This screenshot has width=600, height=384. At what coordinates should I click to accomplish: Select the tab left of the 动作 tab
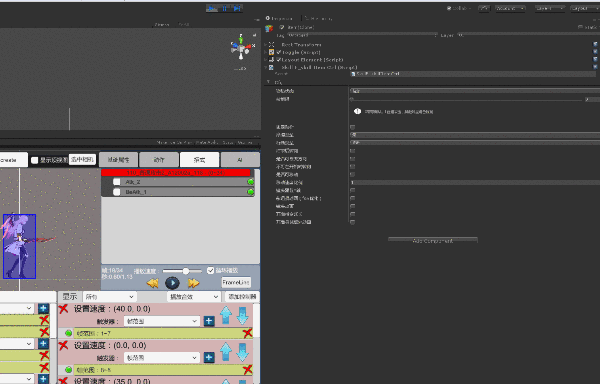(x=118, y=160)
